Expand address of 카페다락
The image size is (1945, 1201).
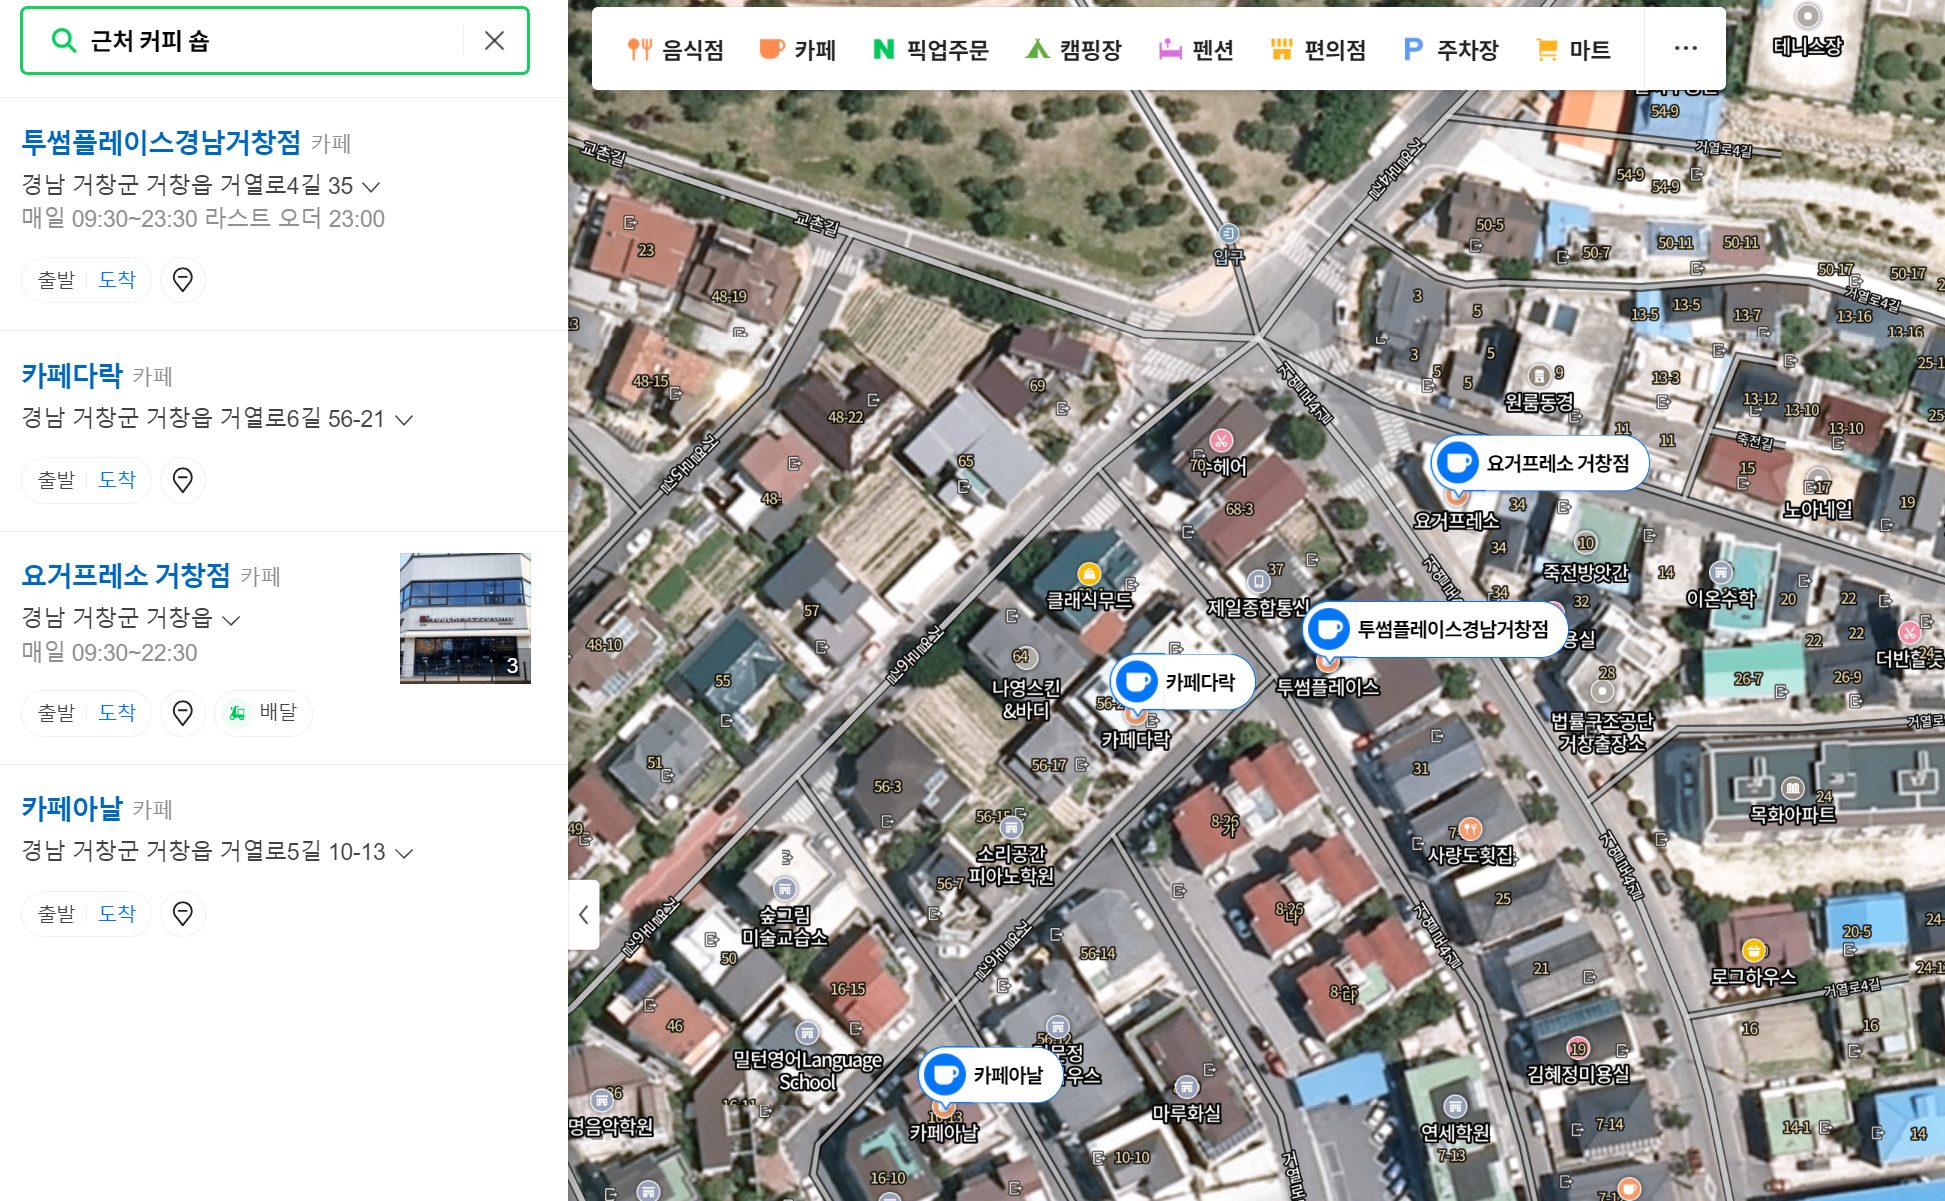[x=404, y=420]
